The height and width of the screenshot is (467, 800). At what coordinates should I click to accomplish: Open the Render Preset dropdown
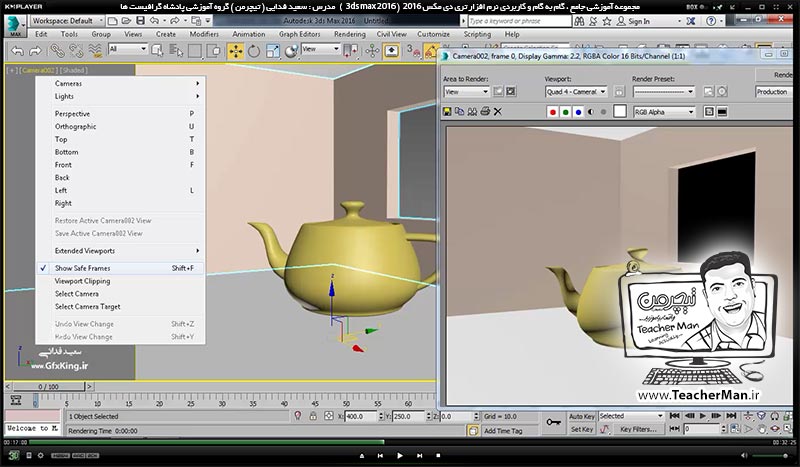tap(663, 92)
